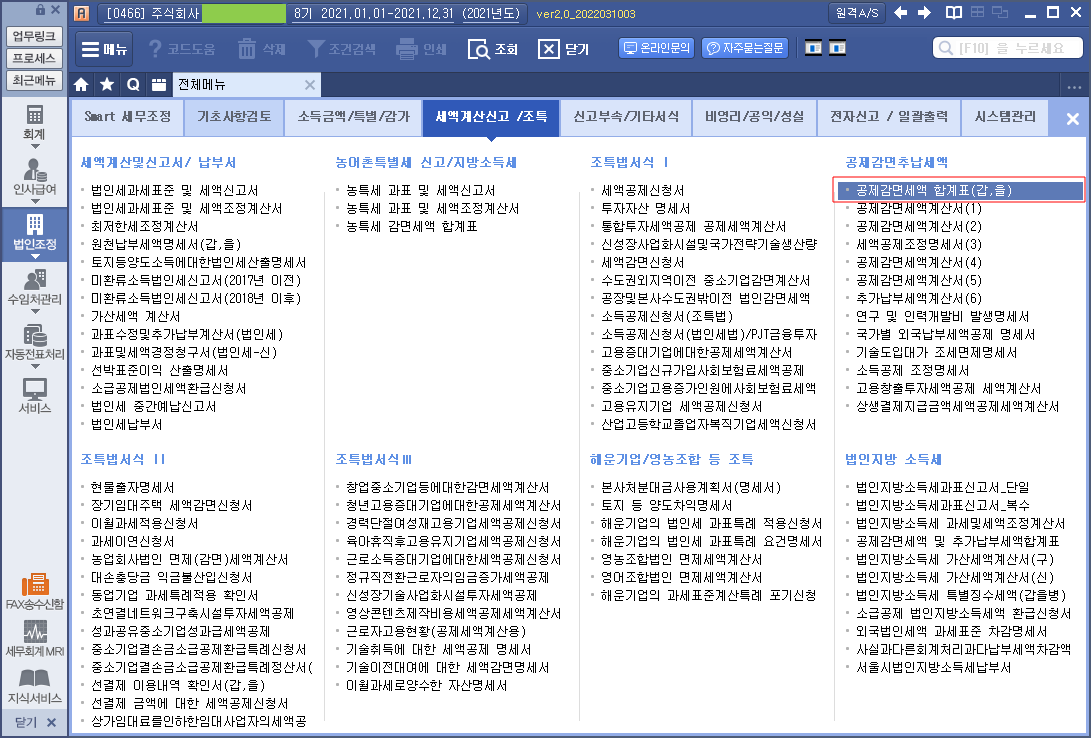Open the 인사급여 payroll module
The height and width of the screenshot is (738, 1091).
(x=34, y=175)
